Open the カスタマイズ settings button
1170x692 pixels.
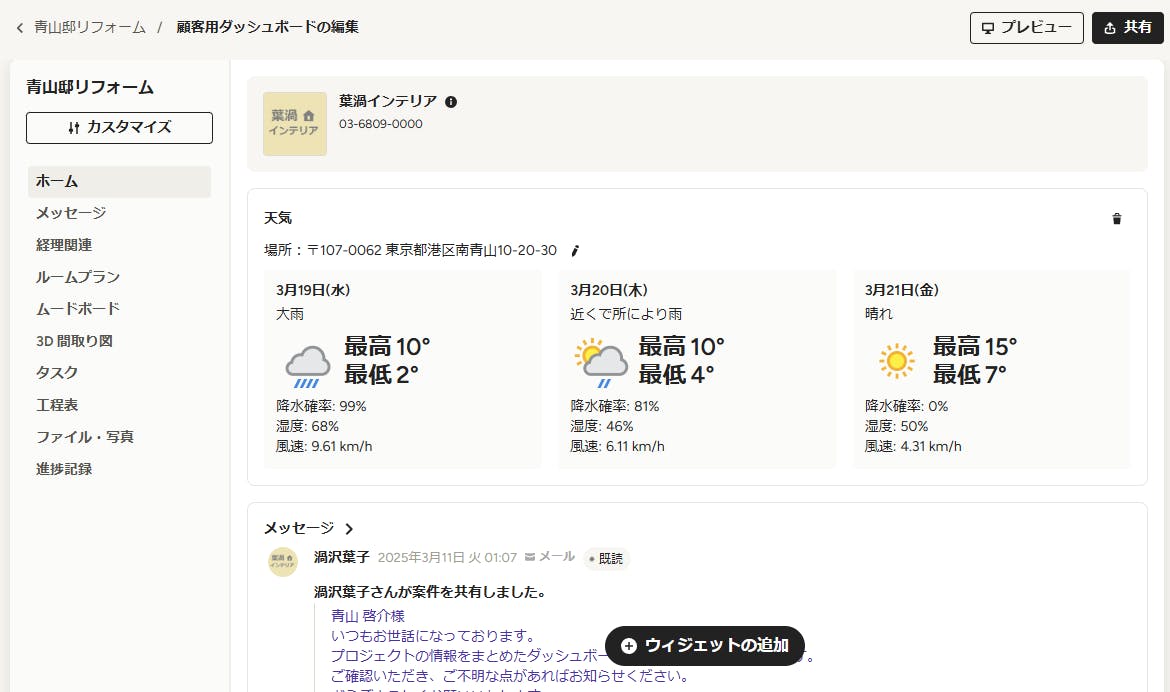[x=119, y=128]
